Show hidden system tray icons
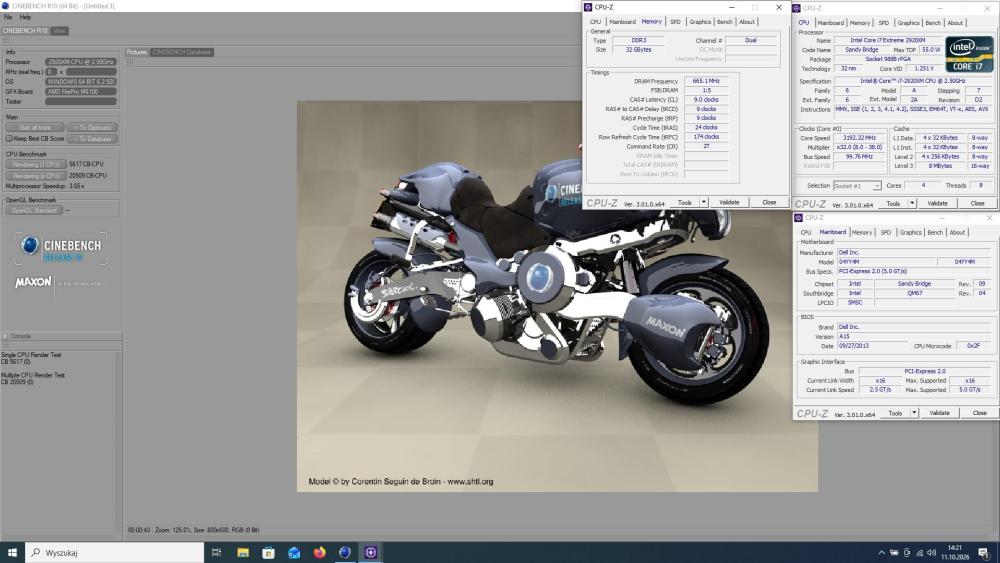 (881, 553)
